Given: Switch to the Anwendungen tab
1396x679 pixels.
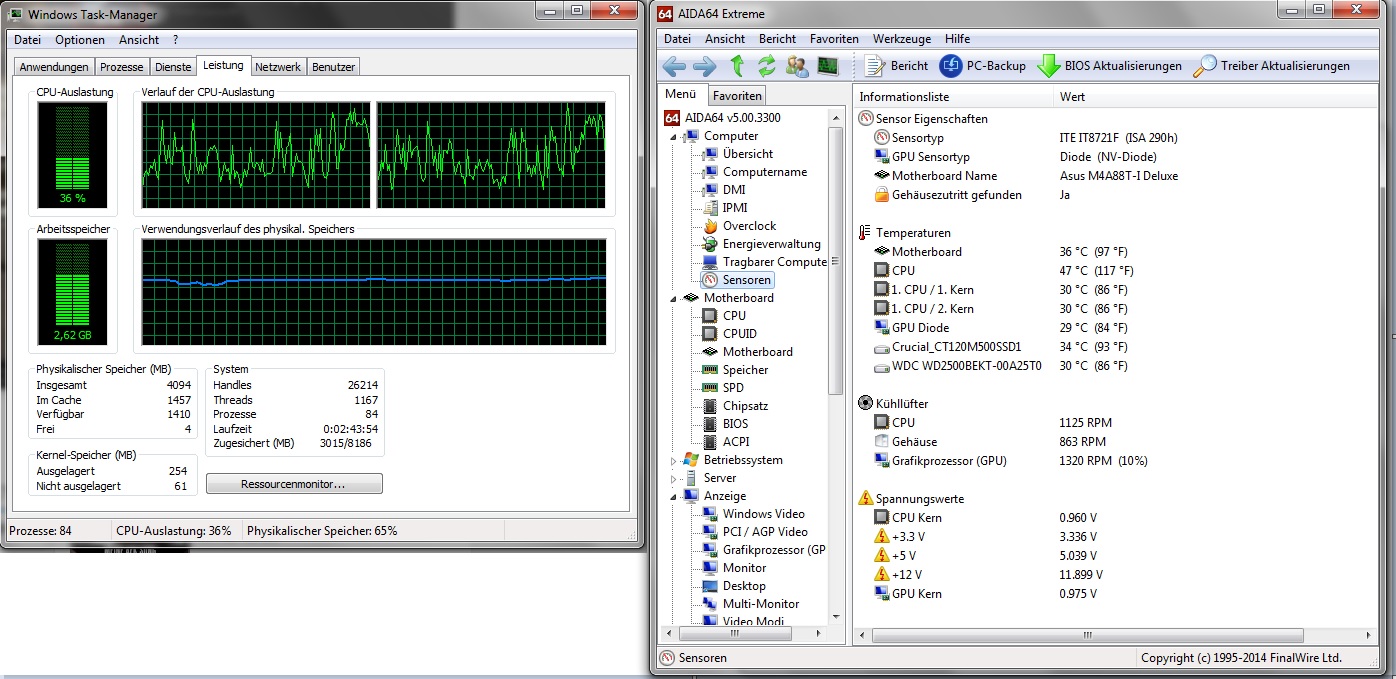Looking at the screenshot, I should (x=54, y=67).
